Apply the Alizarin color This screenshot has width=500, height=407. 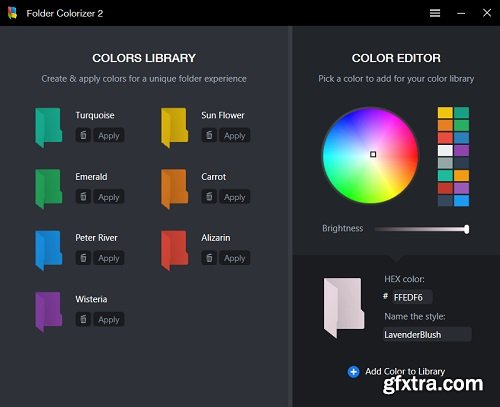[x=235, y=258]
